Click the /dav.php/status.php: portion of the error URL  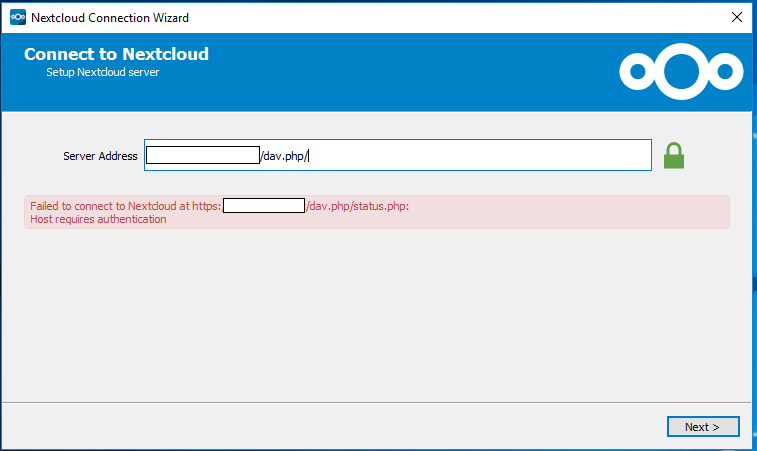point(358,206)
